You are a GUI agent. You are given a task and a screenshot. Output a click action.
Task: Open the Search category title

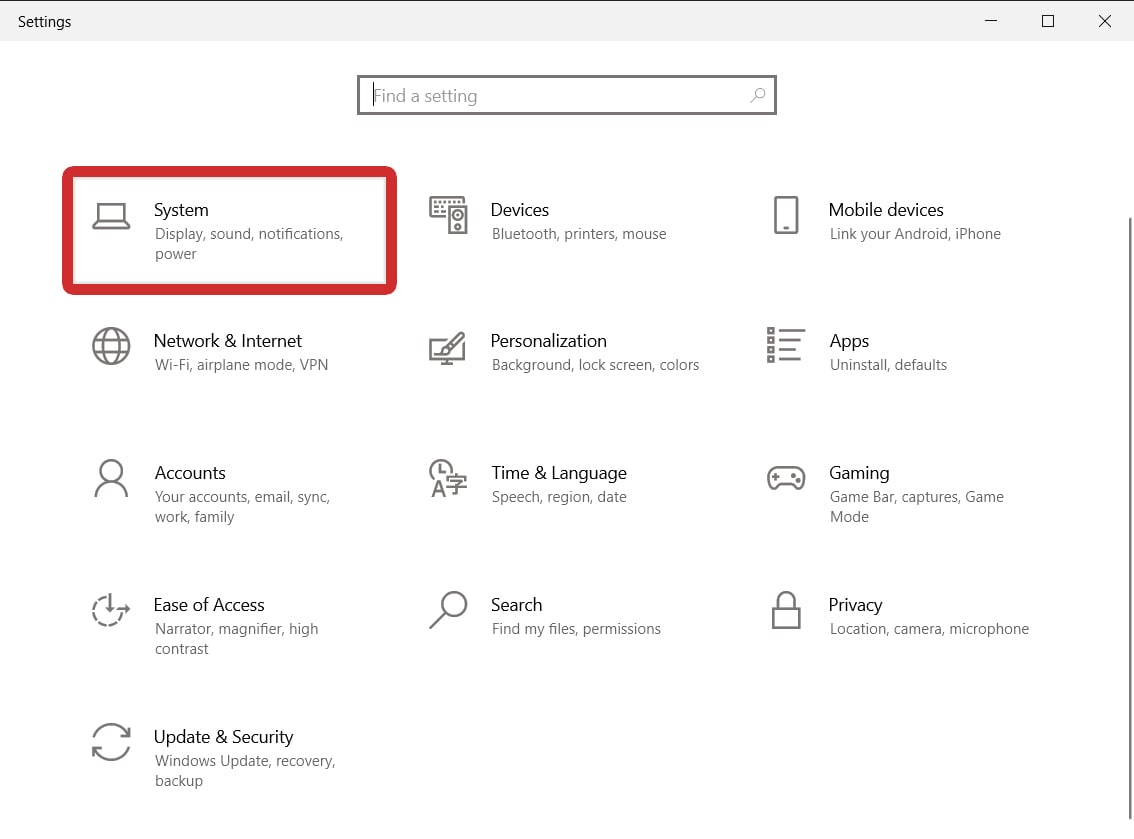pos(516,605)
